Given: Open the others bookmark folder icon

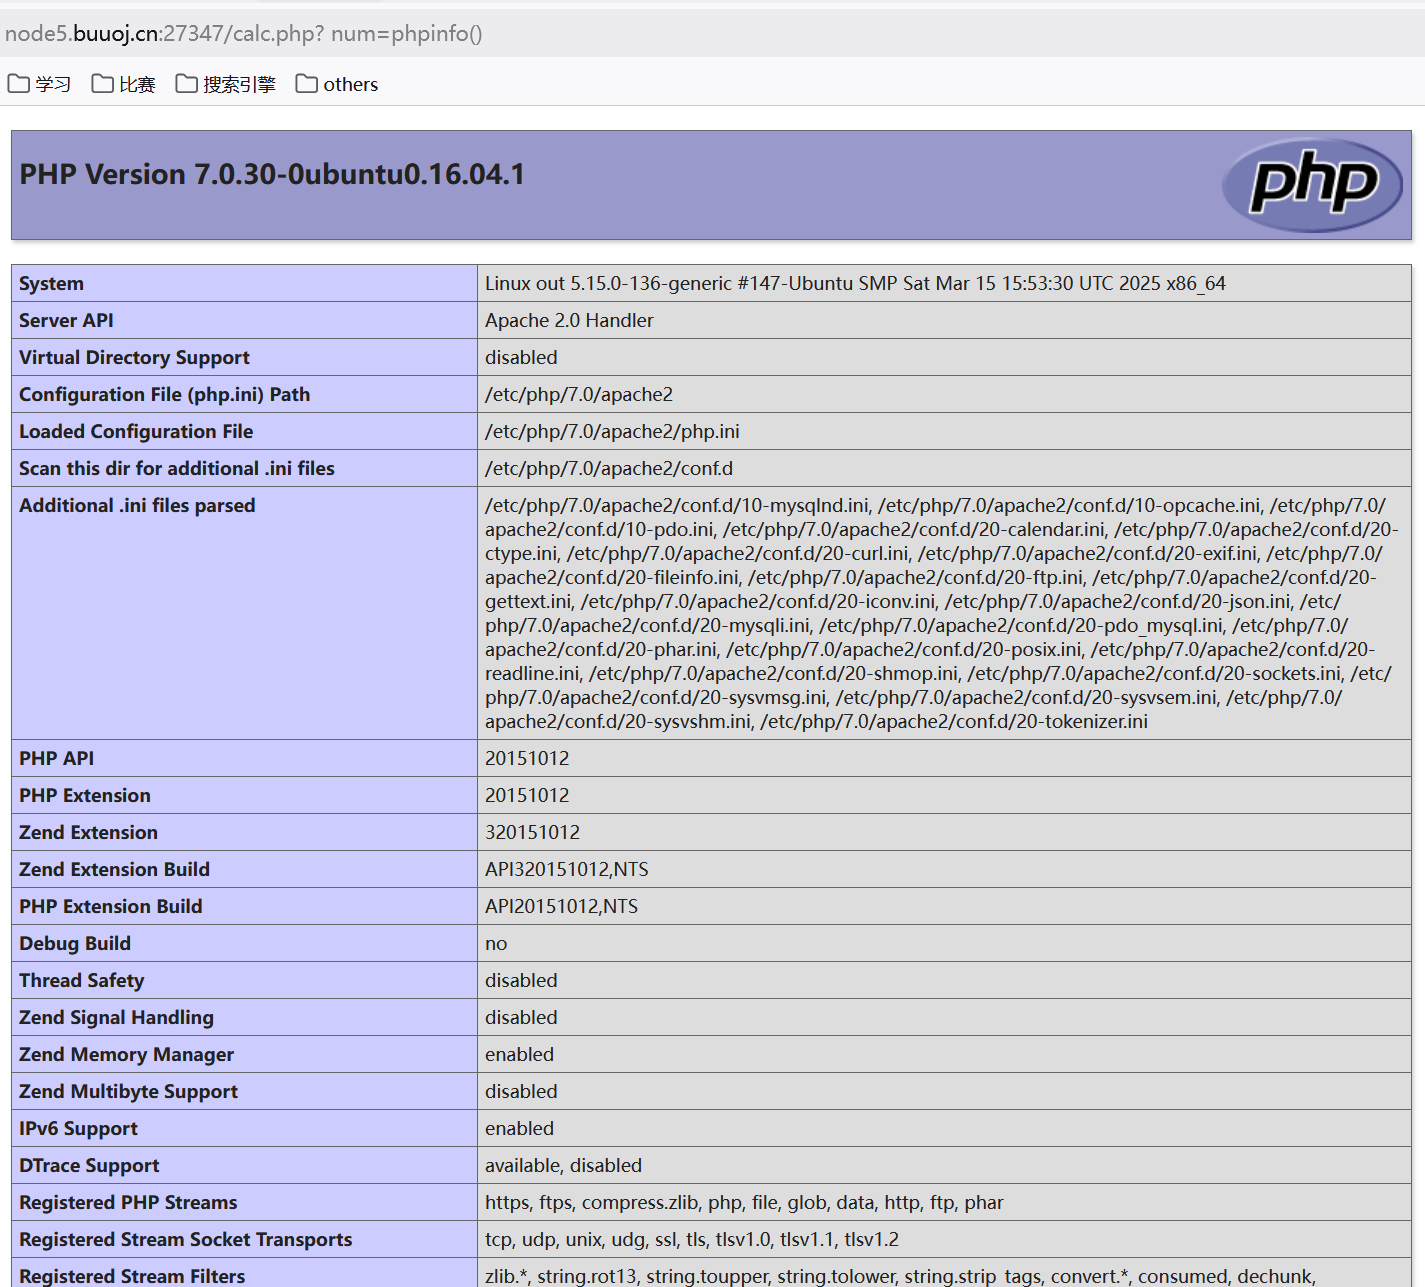Looking at the screenshot, I should coord(306,84).
